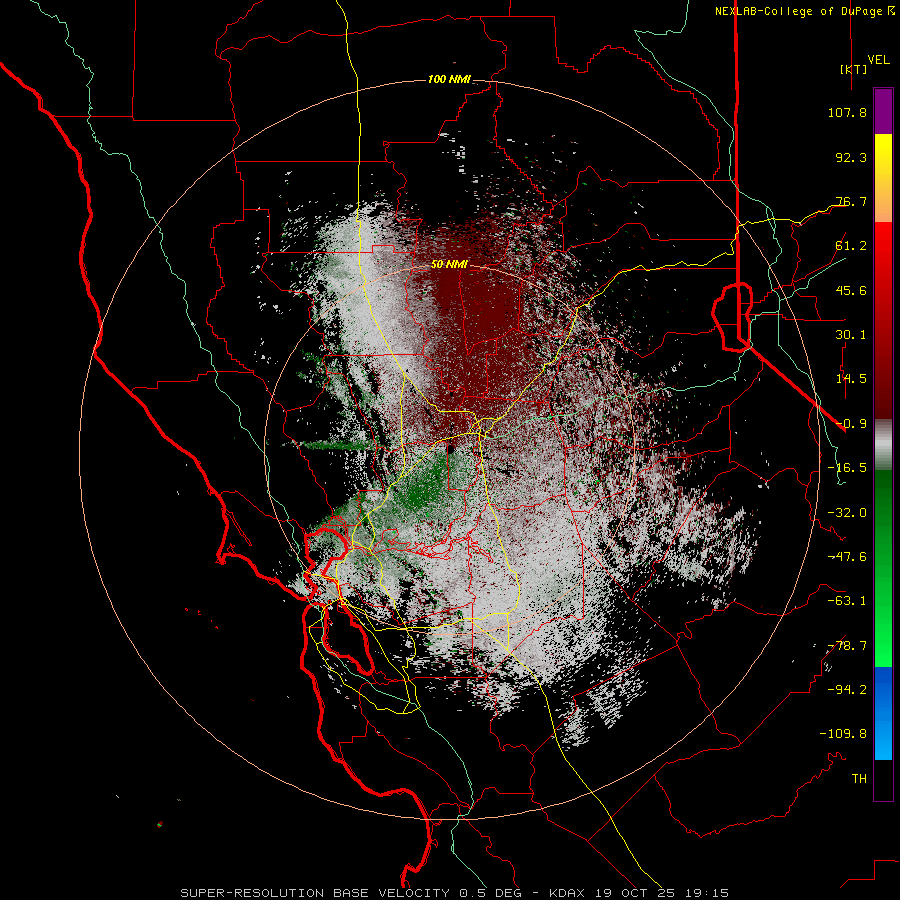Click the 61.2 legend value
The height and width of the screenshot is (900, 900).
point(851,246)
